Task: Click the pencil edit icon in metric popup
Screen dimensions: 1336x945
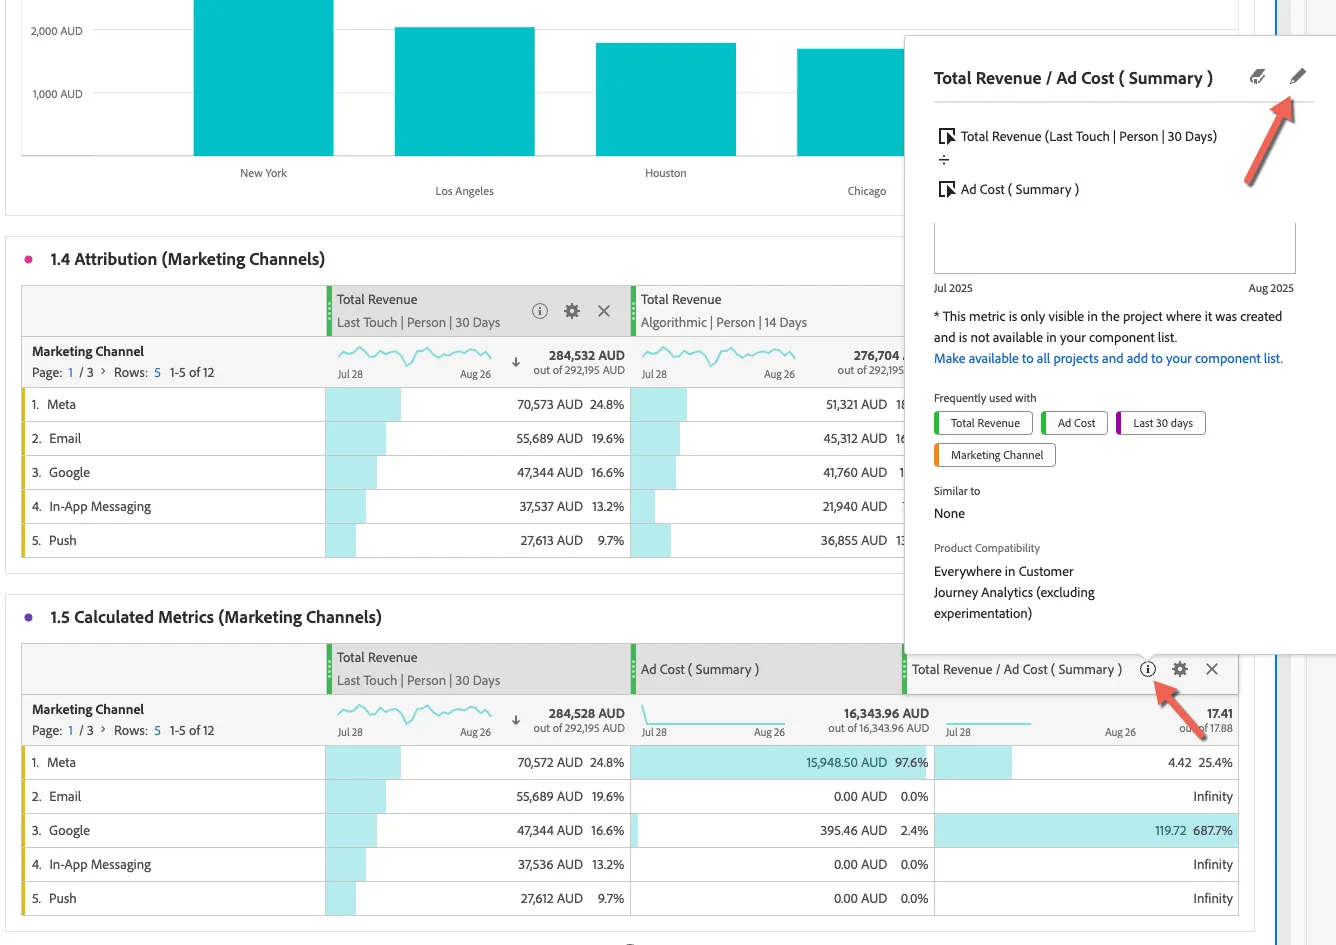Action: [1297, 77]
